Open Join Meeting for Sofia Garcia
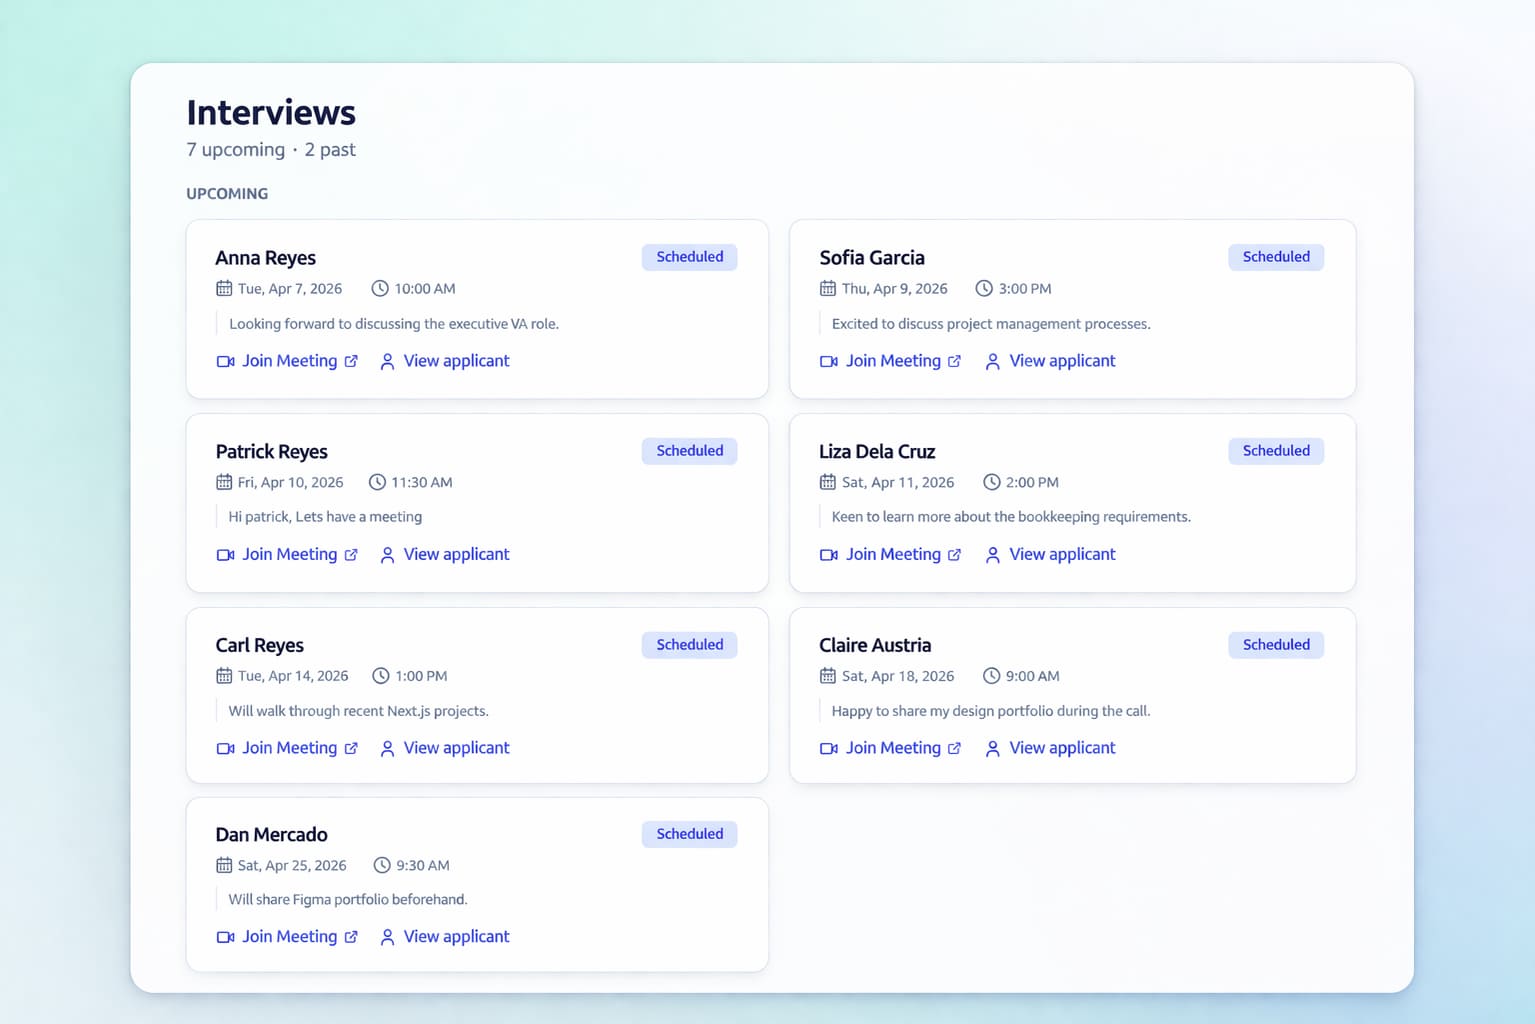 893,361
